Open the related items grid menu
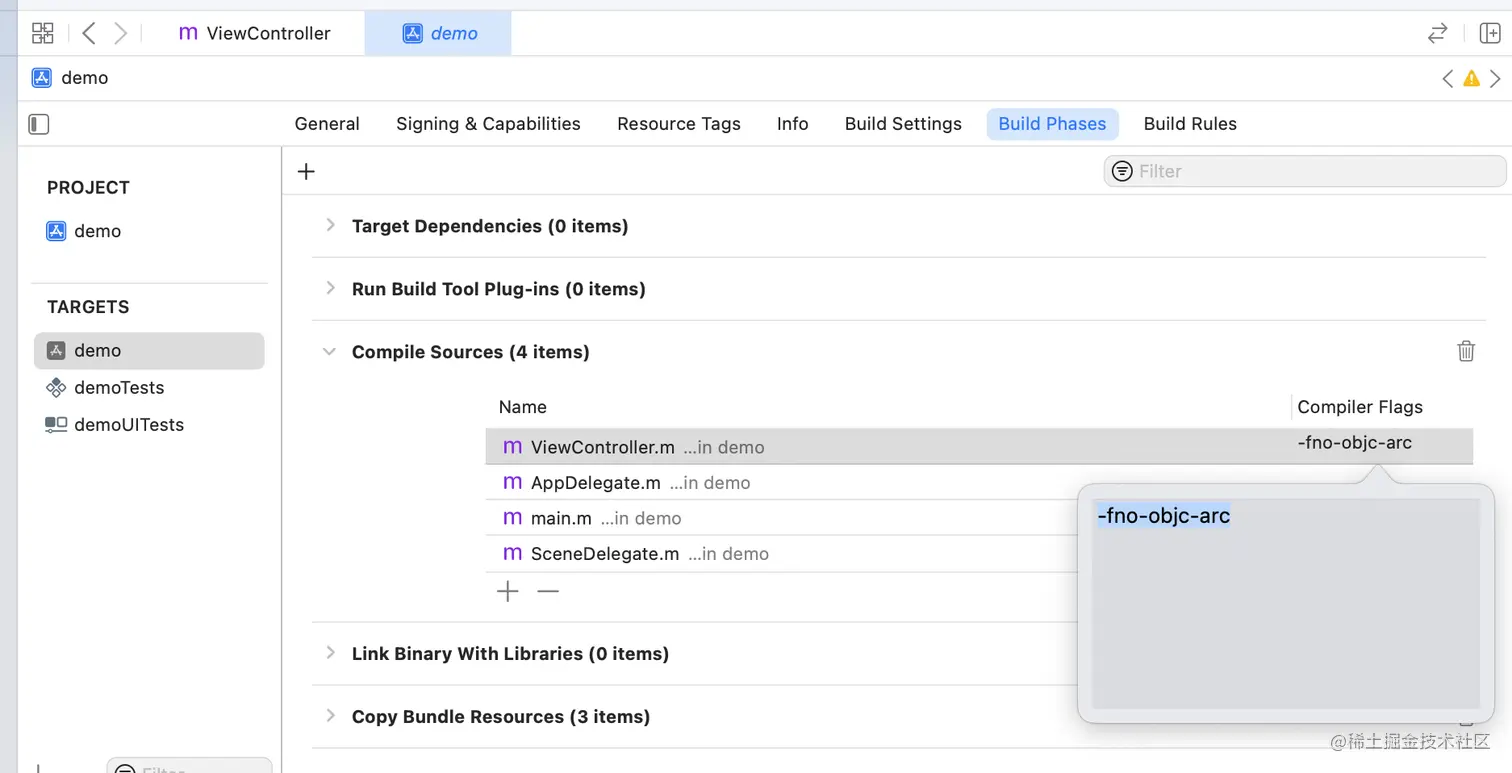This screenshot has width=1512, height=773. pos(42,33)
